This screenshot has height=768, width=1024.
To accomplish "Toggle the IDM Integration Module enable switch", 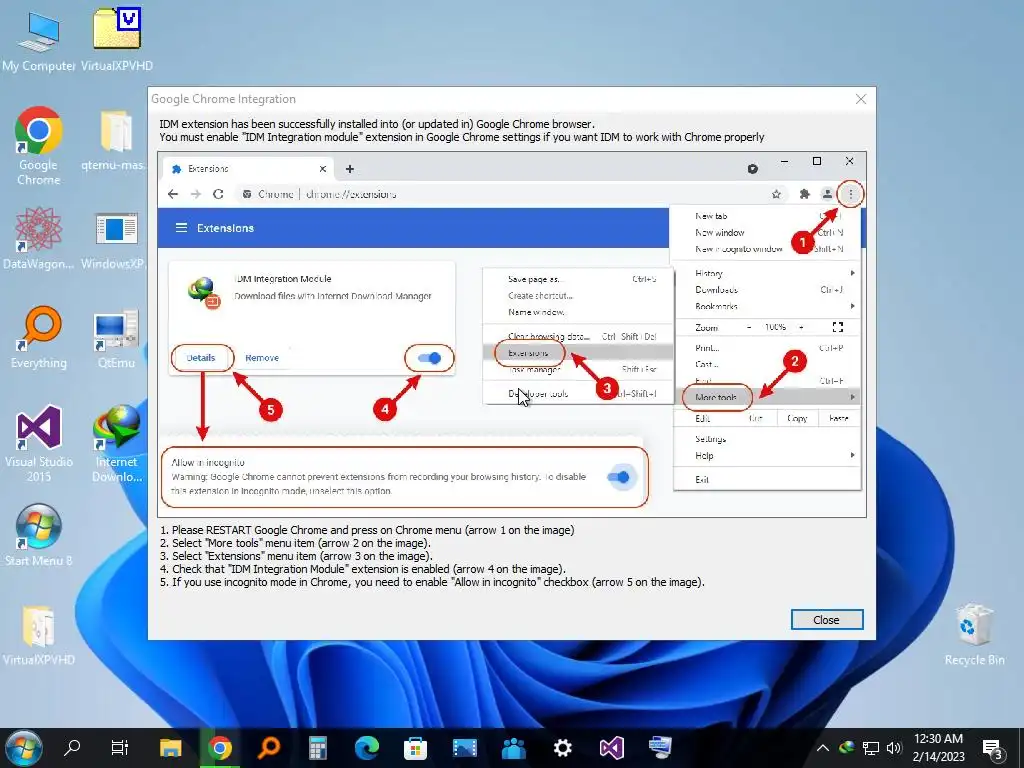I will 429,358.
